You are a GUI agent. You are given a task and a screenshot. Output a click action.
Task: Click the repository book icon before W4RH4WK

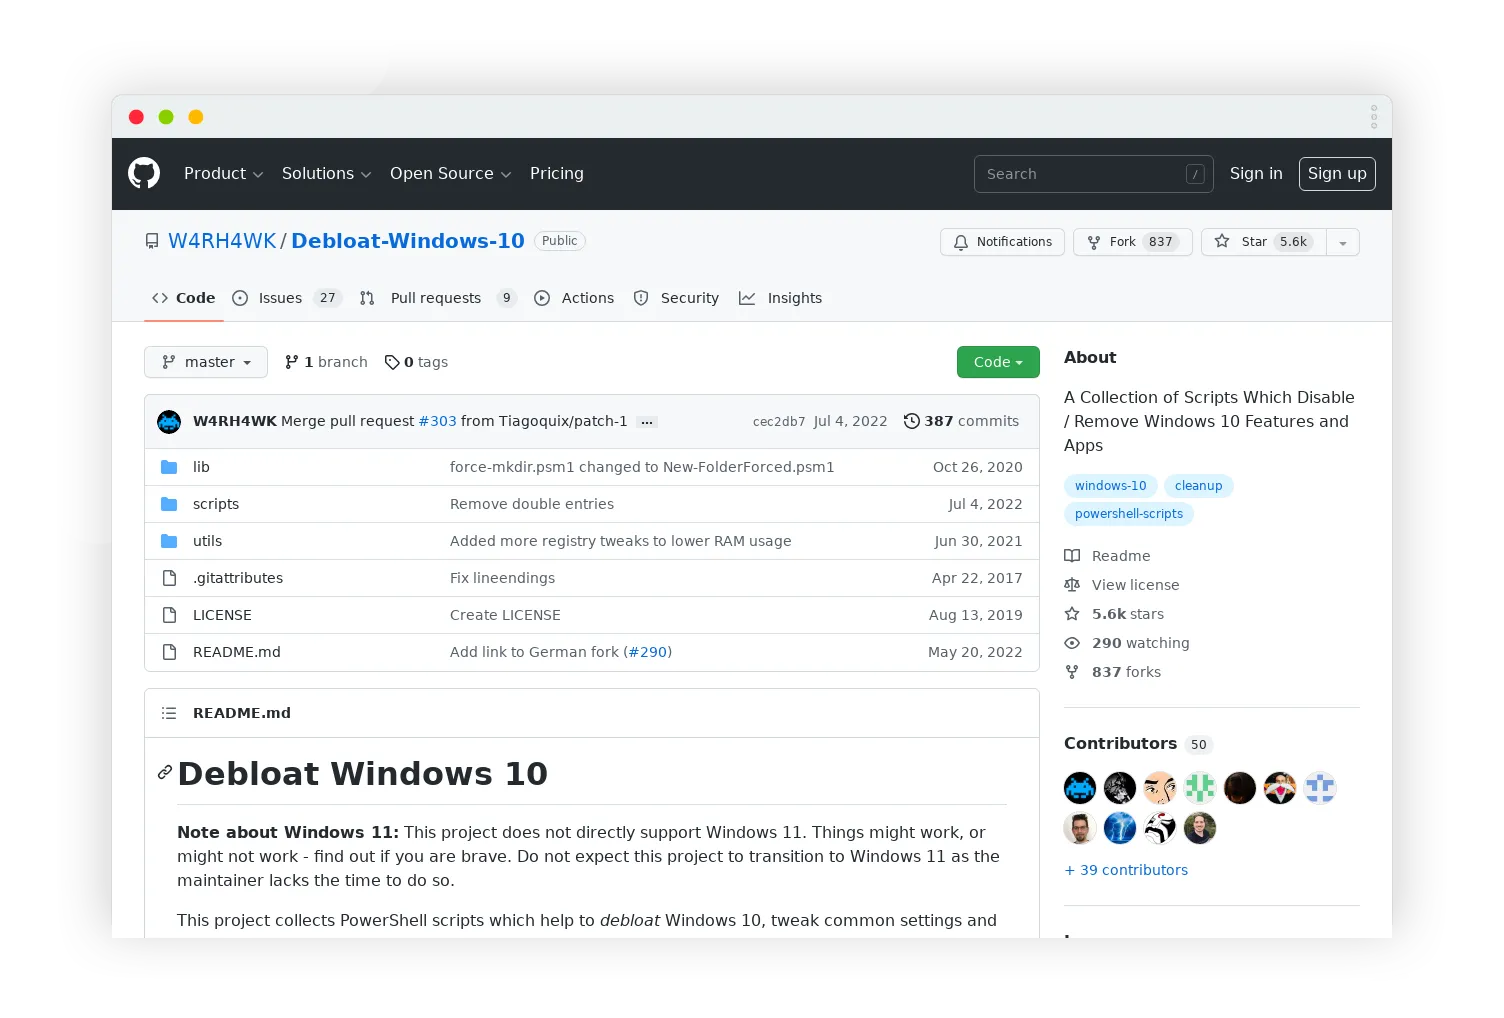[152, 241]
